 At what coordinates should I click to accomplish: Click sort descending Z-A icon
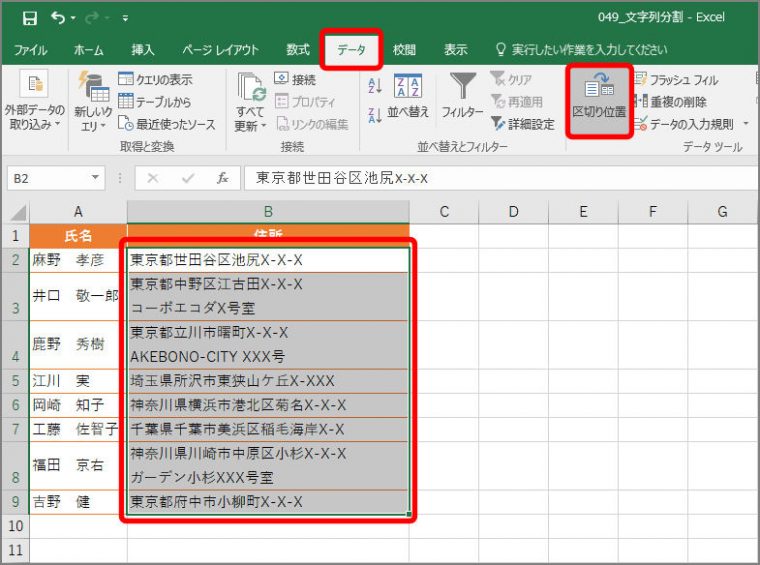coord(375,115)
